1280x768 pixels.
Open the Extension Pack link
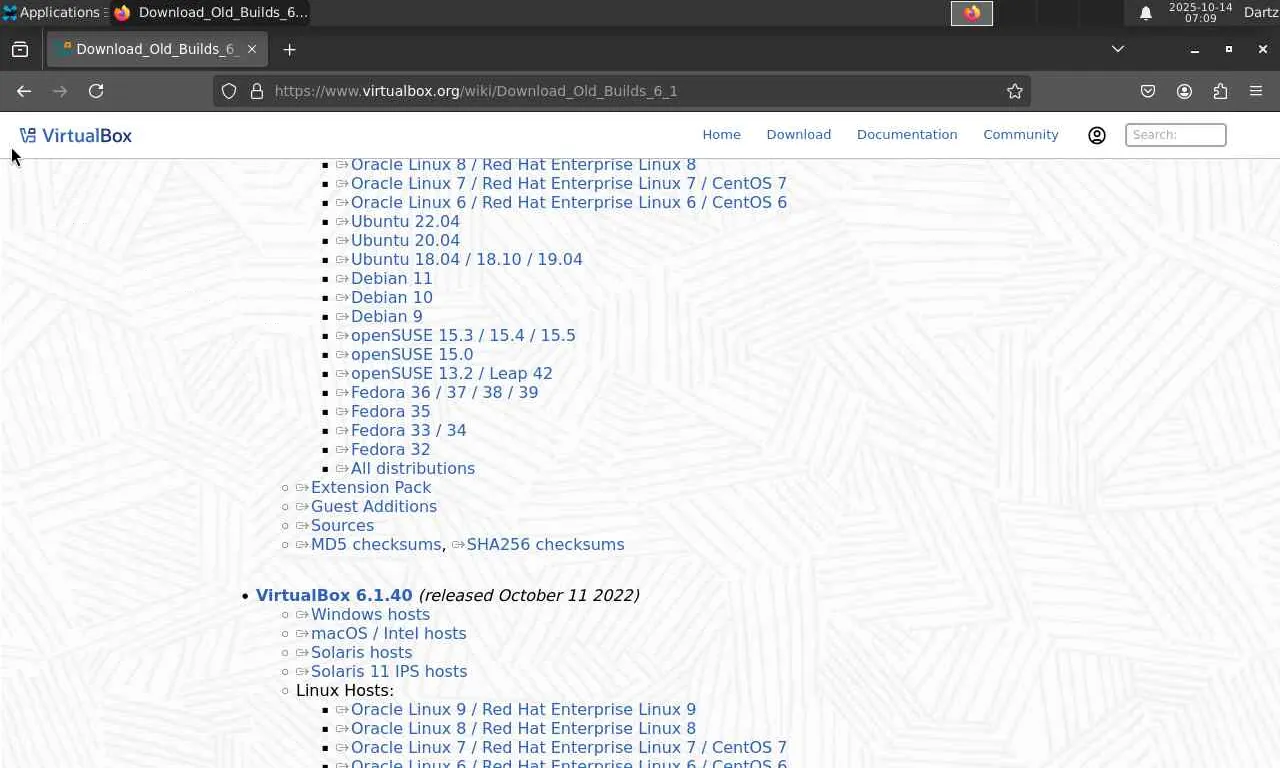tap(371, 488)
